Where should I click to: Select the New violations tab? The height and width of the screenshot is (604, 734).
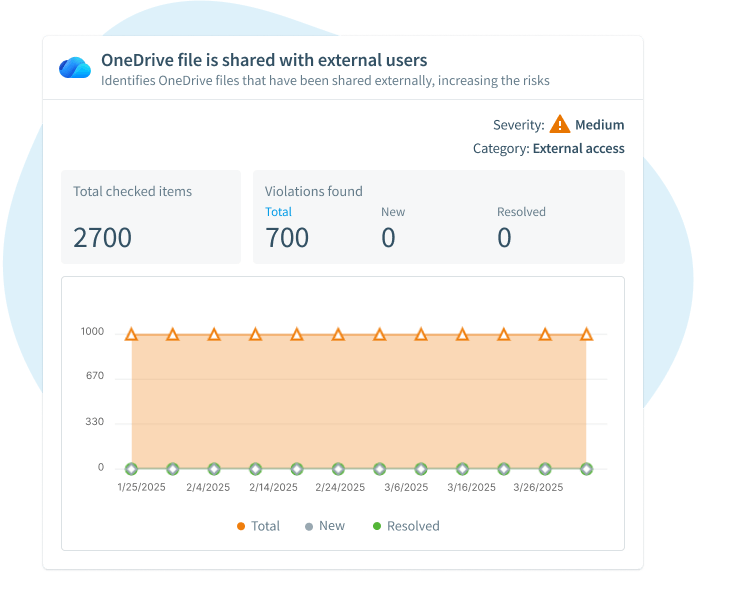click(x=393, y=212)
